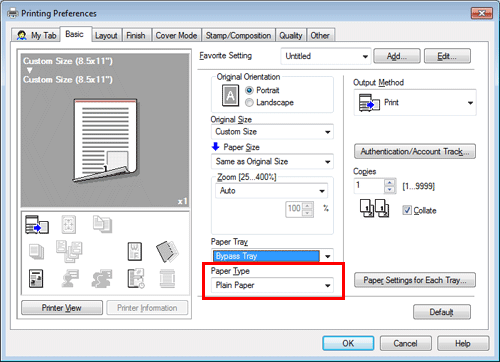The width and height of the screenshot is (500, 362).
Task: Click the Edit... favorite setting button
Action: pyautogui.click(x=447, y=56)
